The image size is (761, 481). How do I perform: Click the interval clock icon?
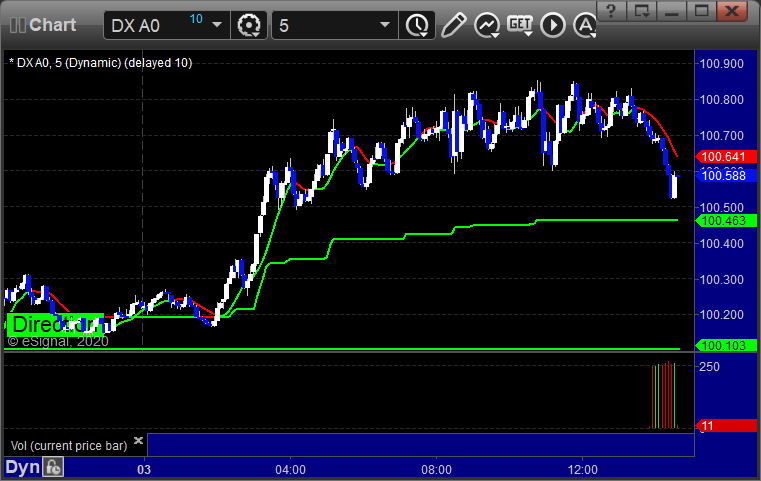click(415, 25)
